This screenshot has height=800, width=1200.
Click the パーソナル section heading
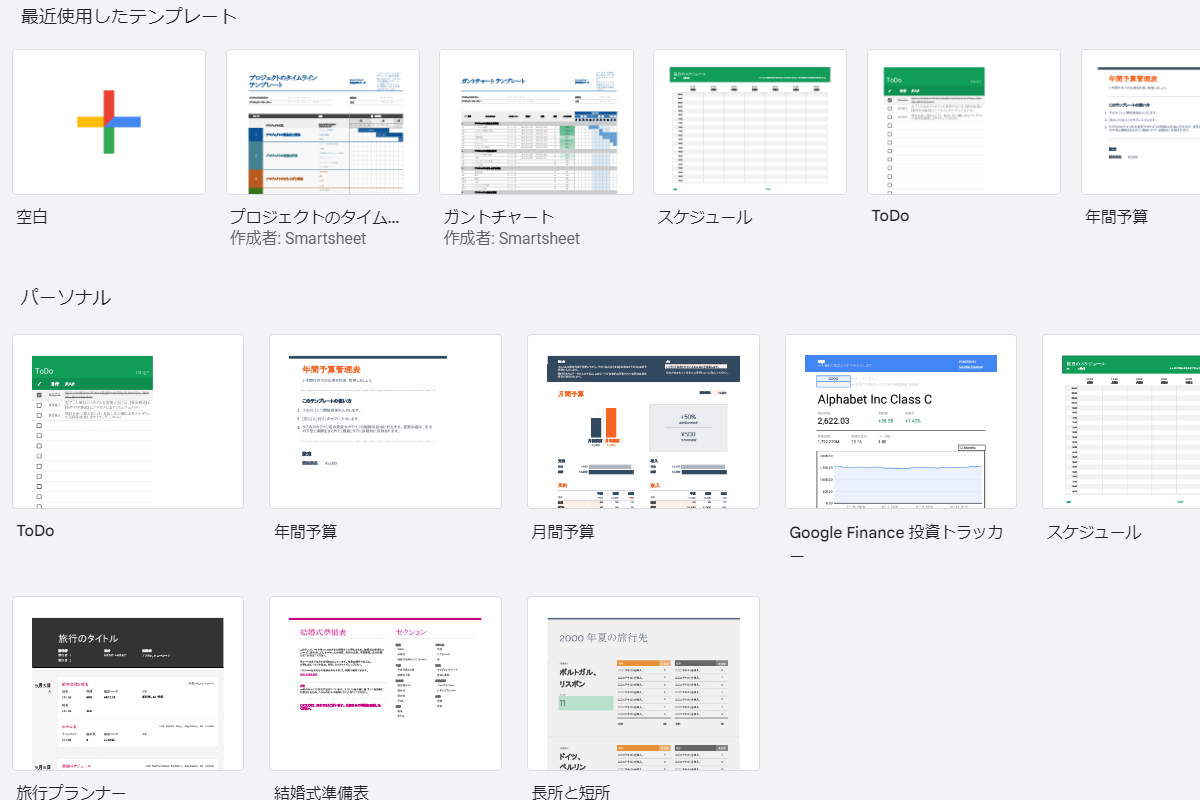[66, 298]
